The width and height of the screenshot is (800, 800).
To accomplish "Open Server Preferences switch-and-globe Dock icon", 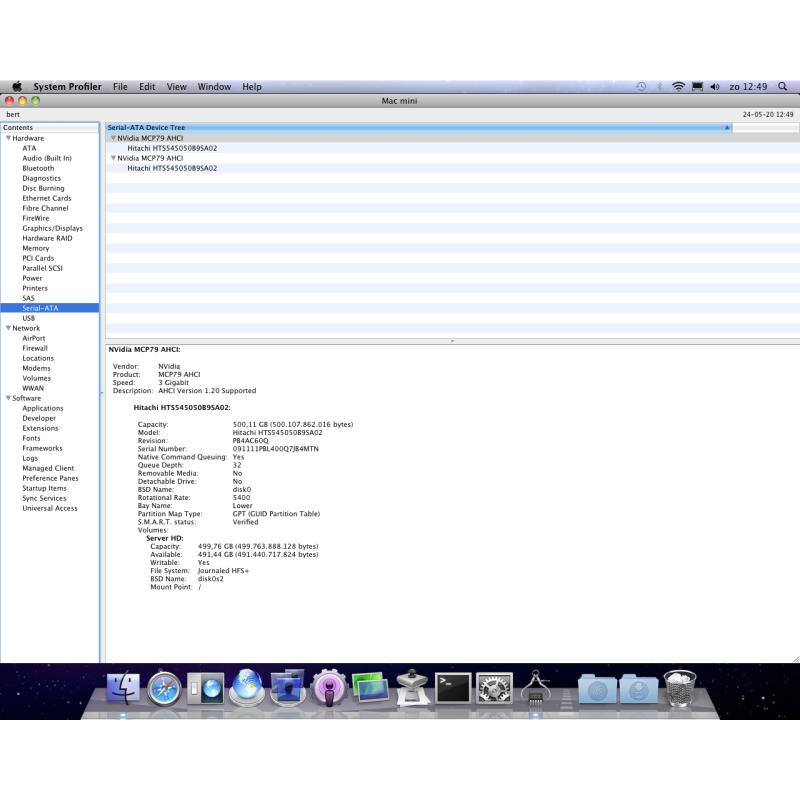I will click(x=205, y=688).
